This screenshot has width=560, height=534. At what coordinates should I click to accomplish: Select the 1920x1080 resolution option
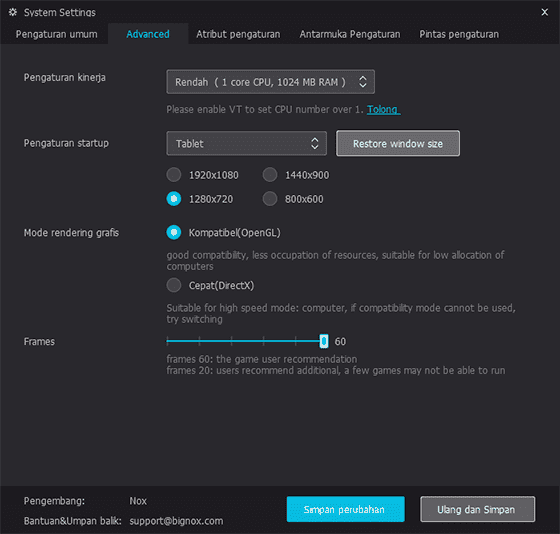[174, 175]
